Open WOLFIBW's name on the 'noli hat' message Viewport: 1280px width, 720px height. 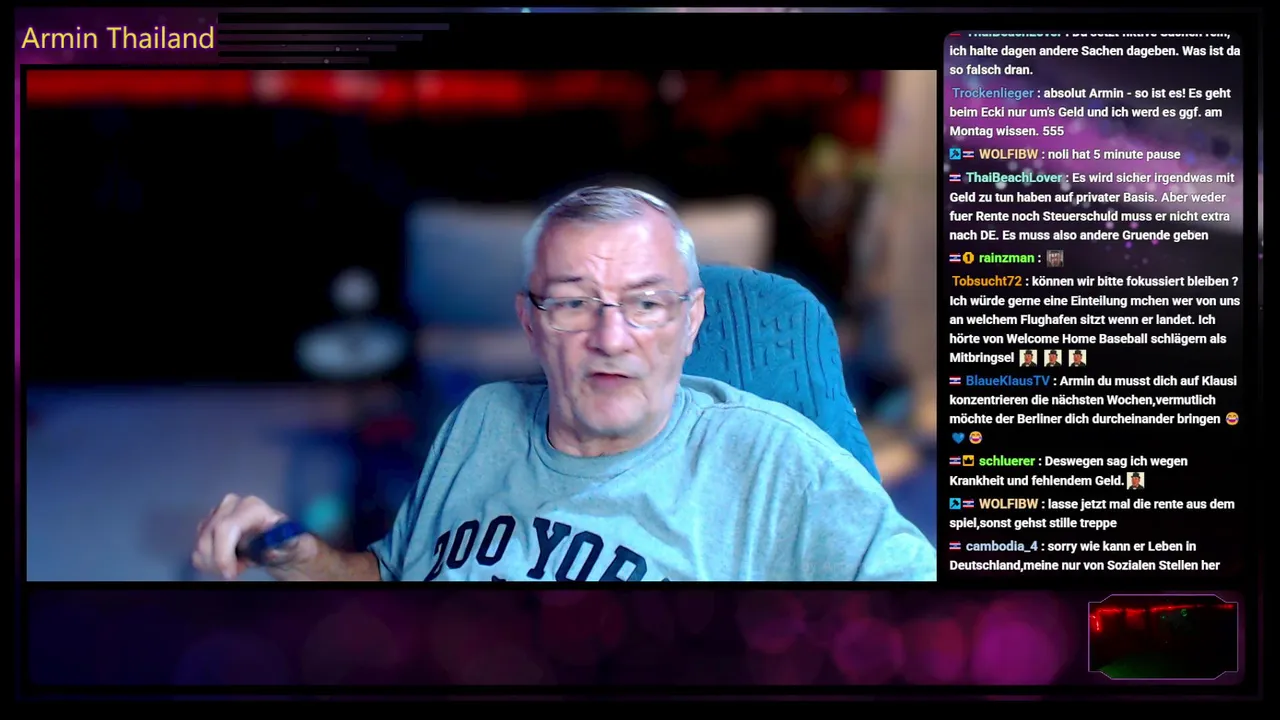pos(1008,155)
